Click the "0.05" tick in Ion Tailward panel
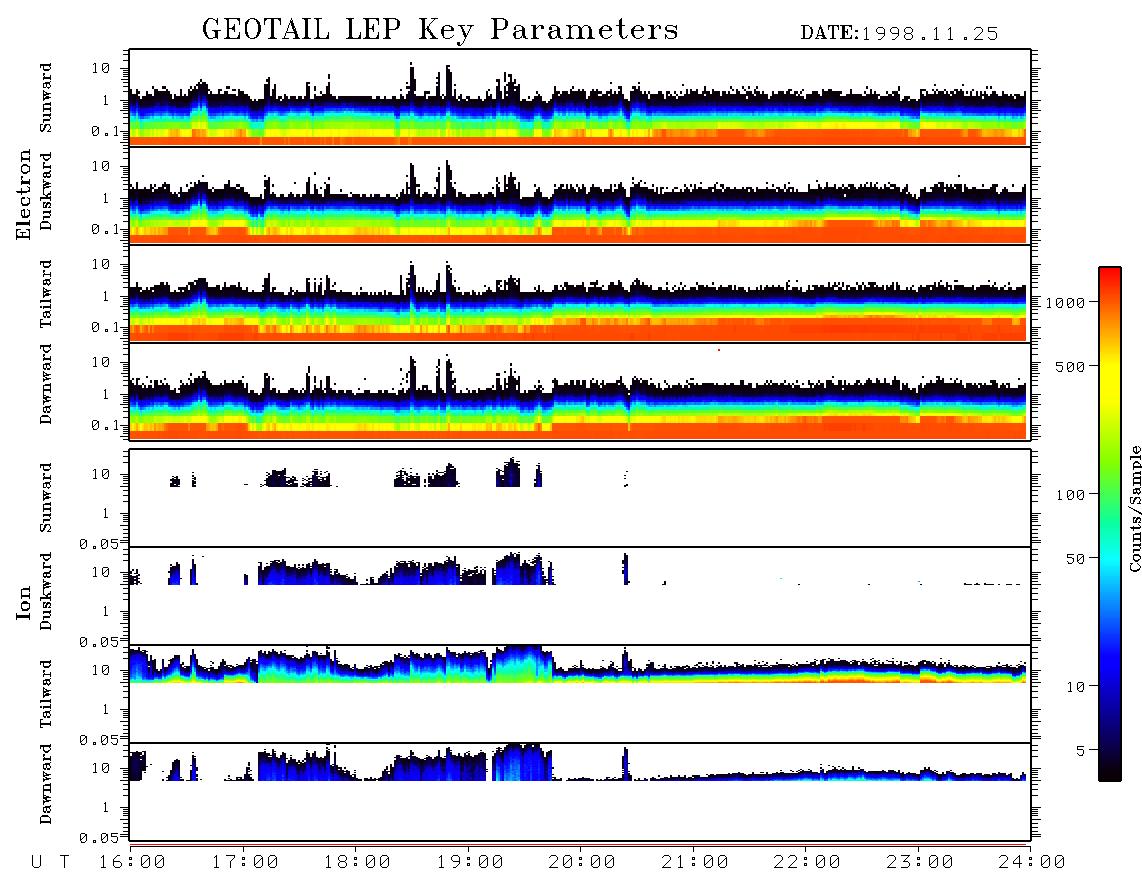 [100, 739]
